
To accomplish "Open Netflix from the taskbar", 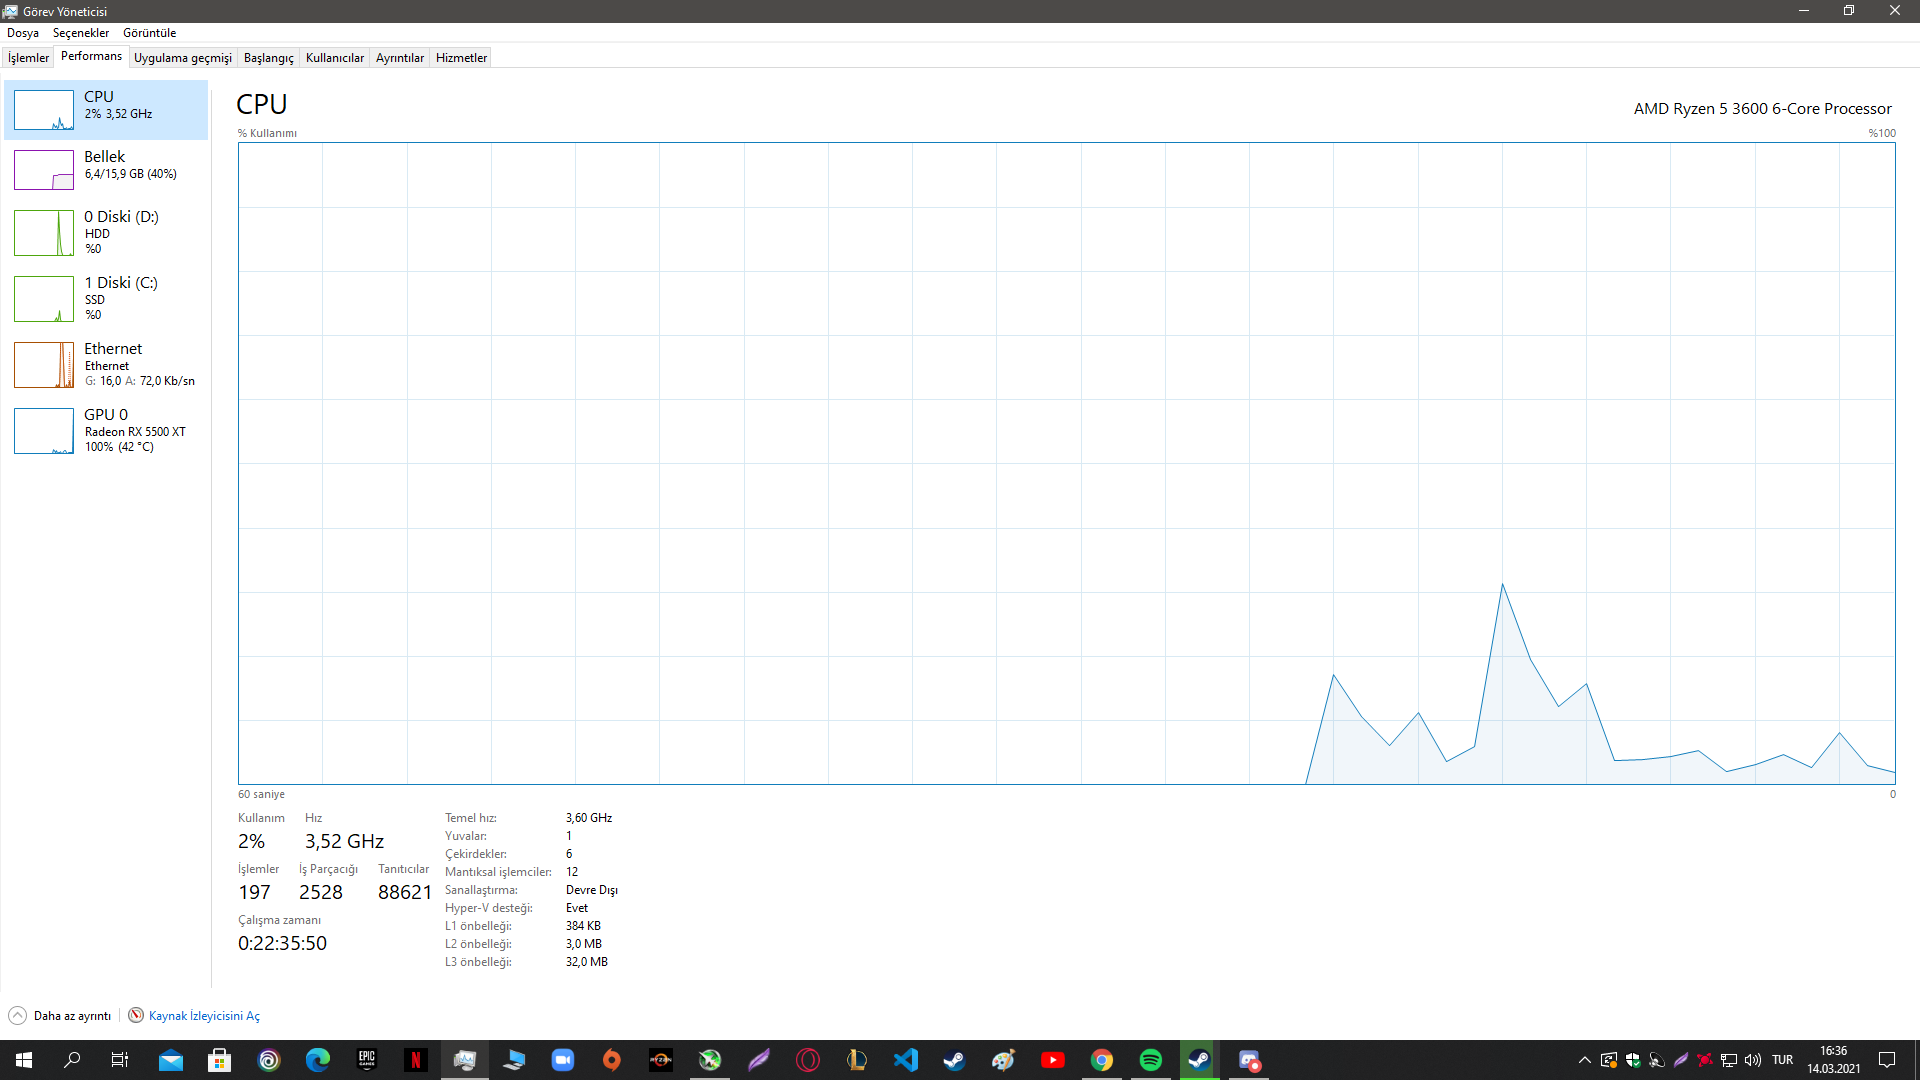I will coord(416,1060).
